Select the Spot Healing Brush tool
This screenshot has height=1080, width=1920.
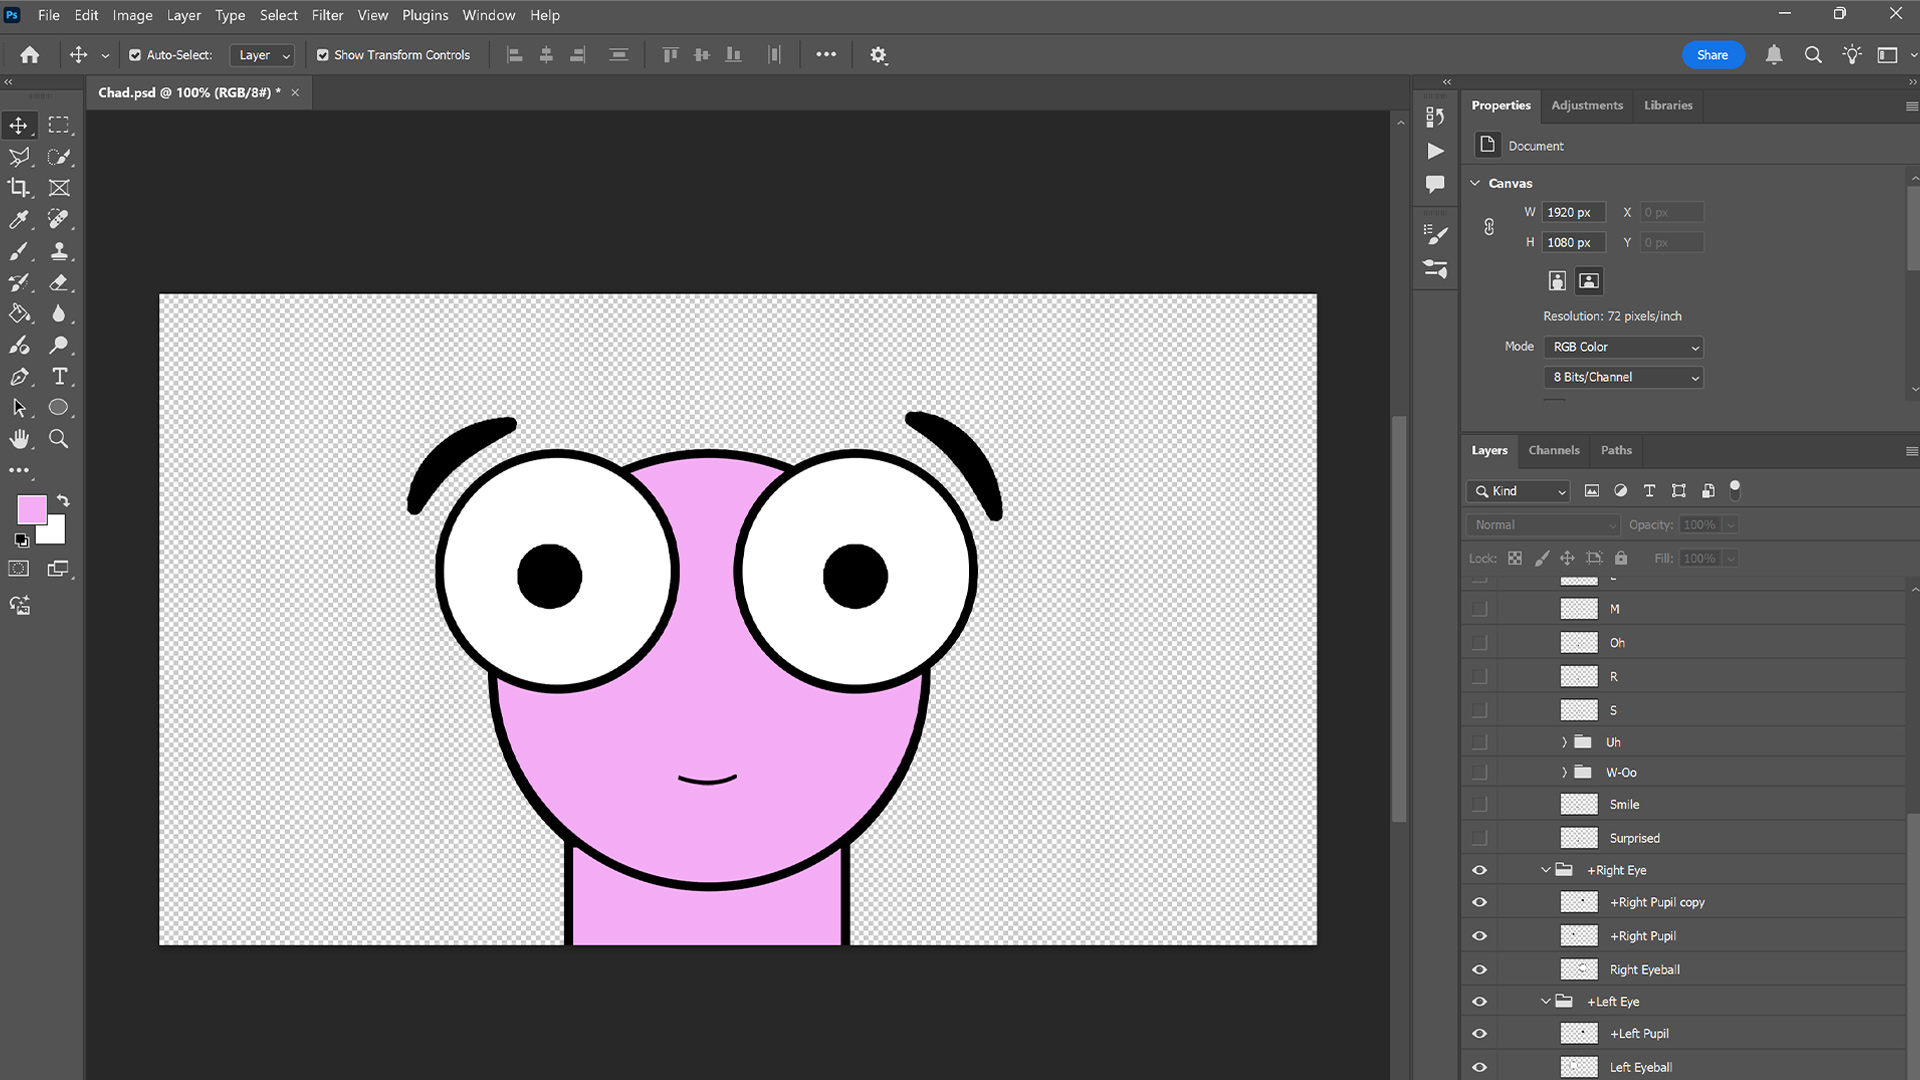59,219
